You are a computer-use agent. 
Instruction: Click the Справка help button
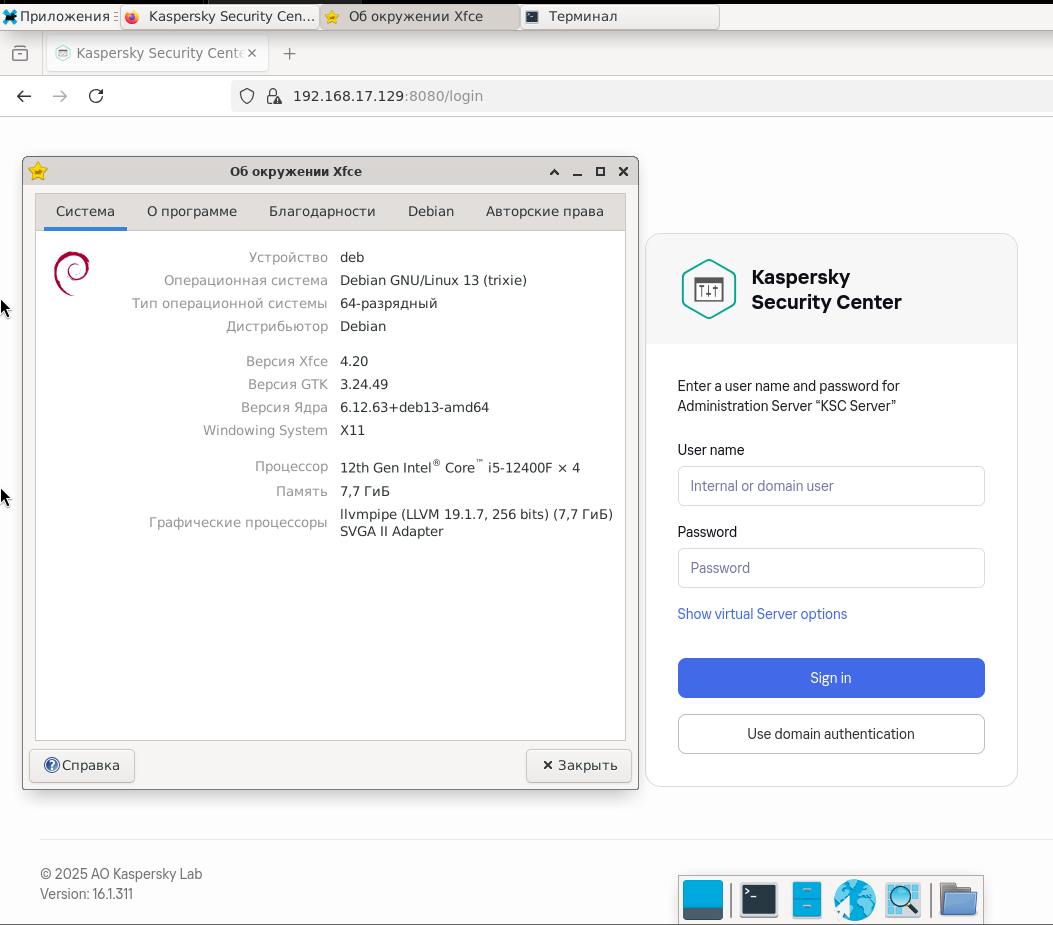82,766
